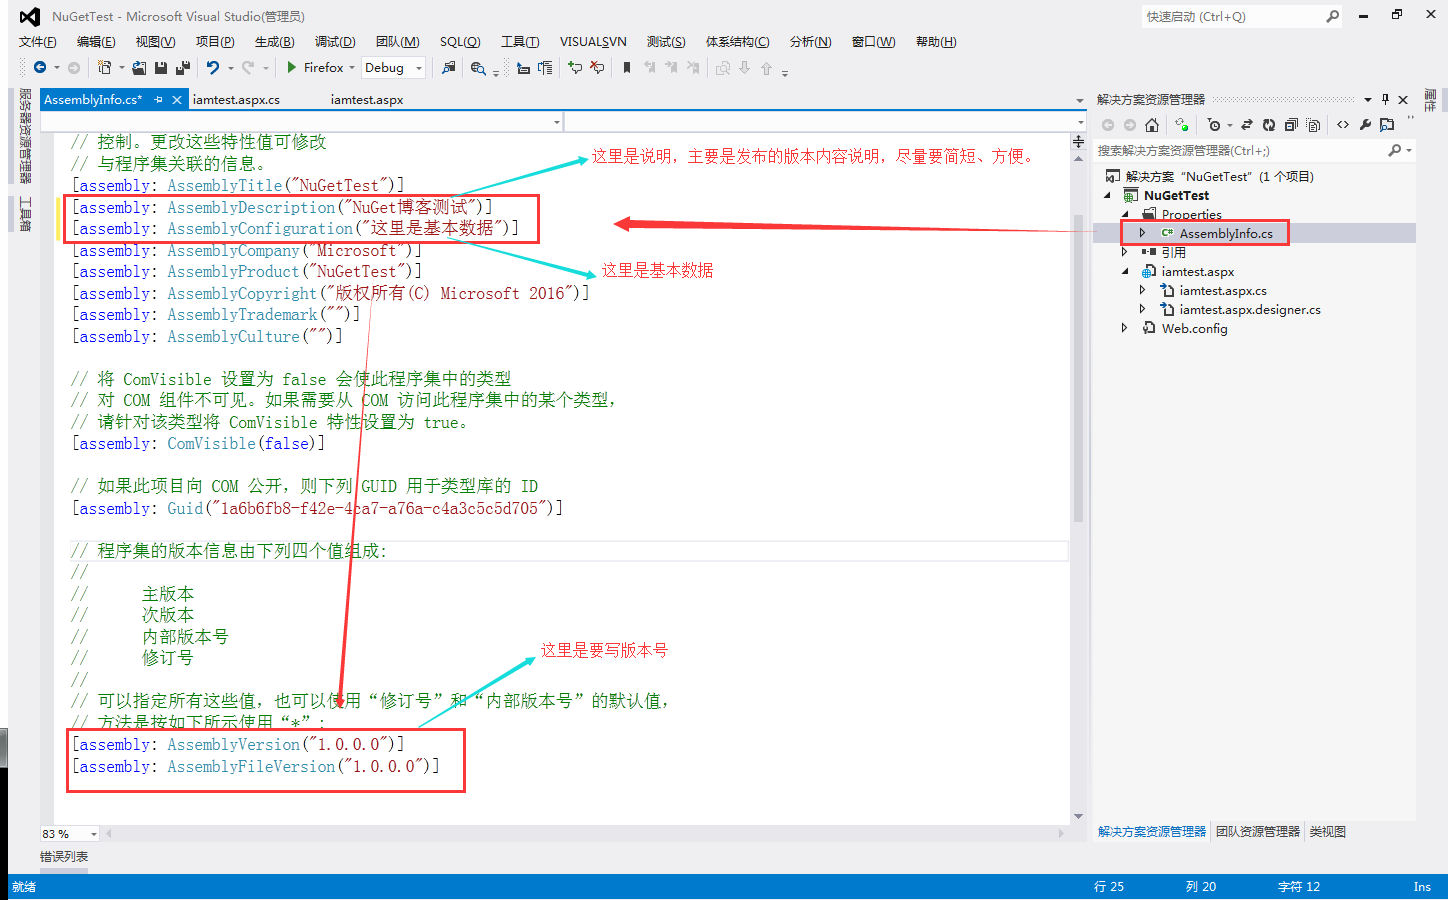Image resolution: width=1448 pixels, height=900 pixels.
Task: Click the Save All toolbar icon
Action: (x=183, y=68)
